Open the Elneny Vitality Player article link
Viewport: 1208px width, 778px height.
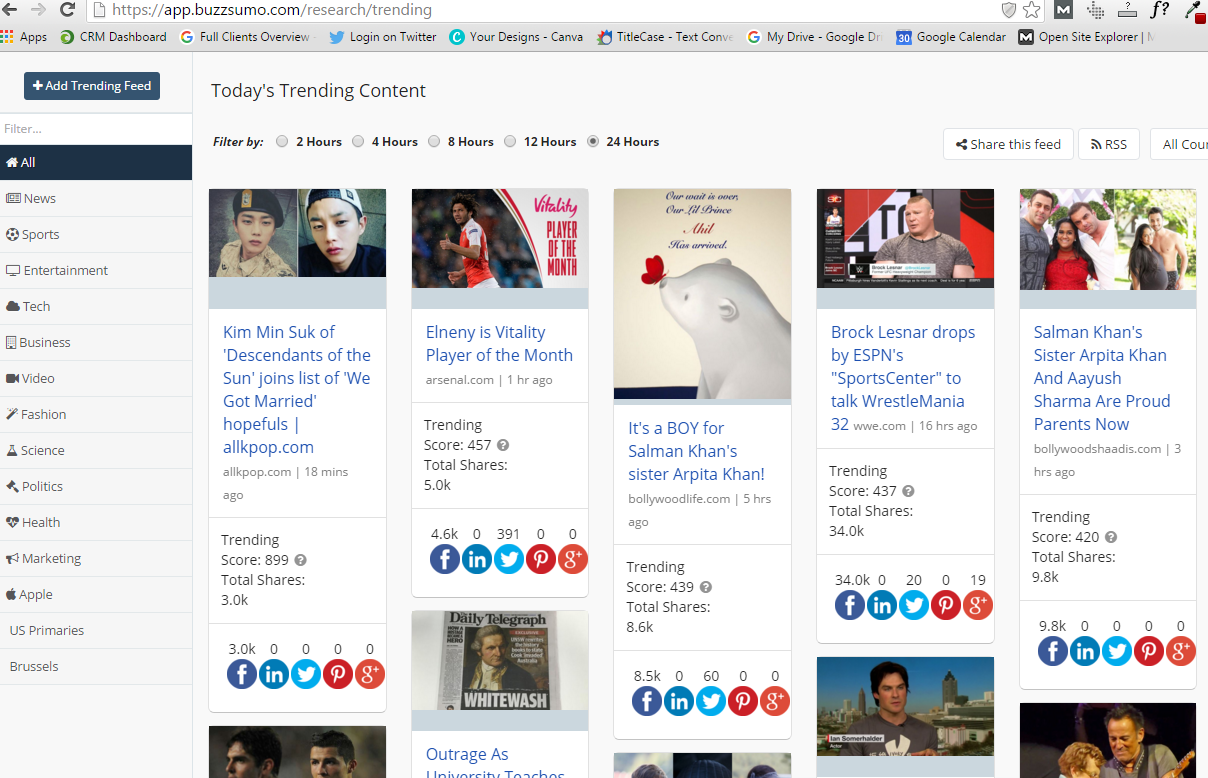(499, 343)
